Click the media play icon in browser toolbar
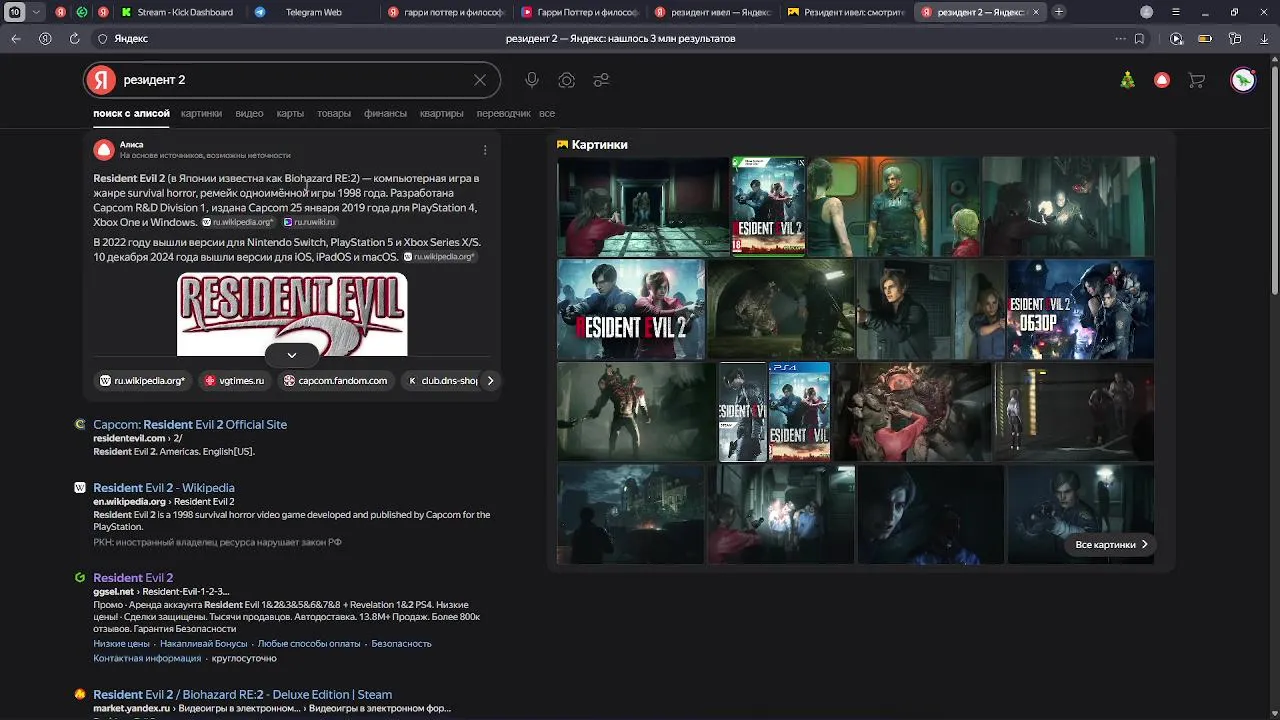The image size is (1280, 720). click(1176, 38)
